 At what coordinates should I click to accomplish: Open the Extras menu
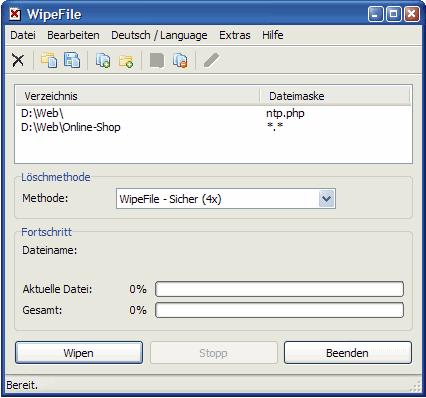[x=235, y=35]
